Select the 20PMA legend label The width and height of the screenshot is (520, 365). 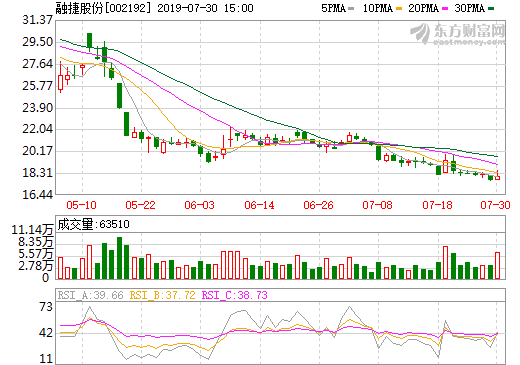click(423, 8)
